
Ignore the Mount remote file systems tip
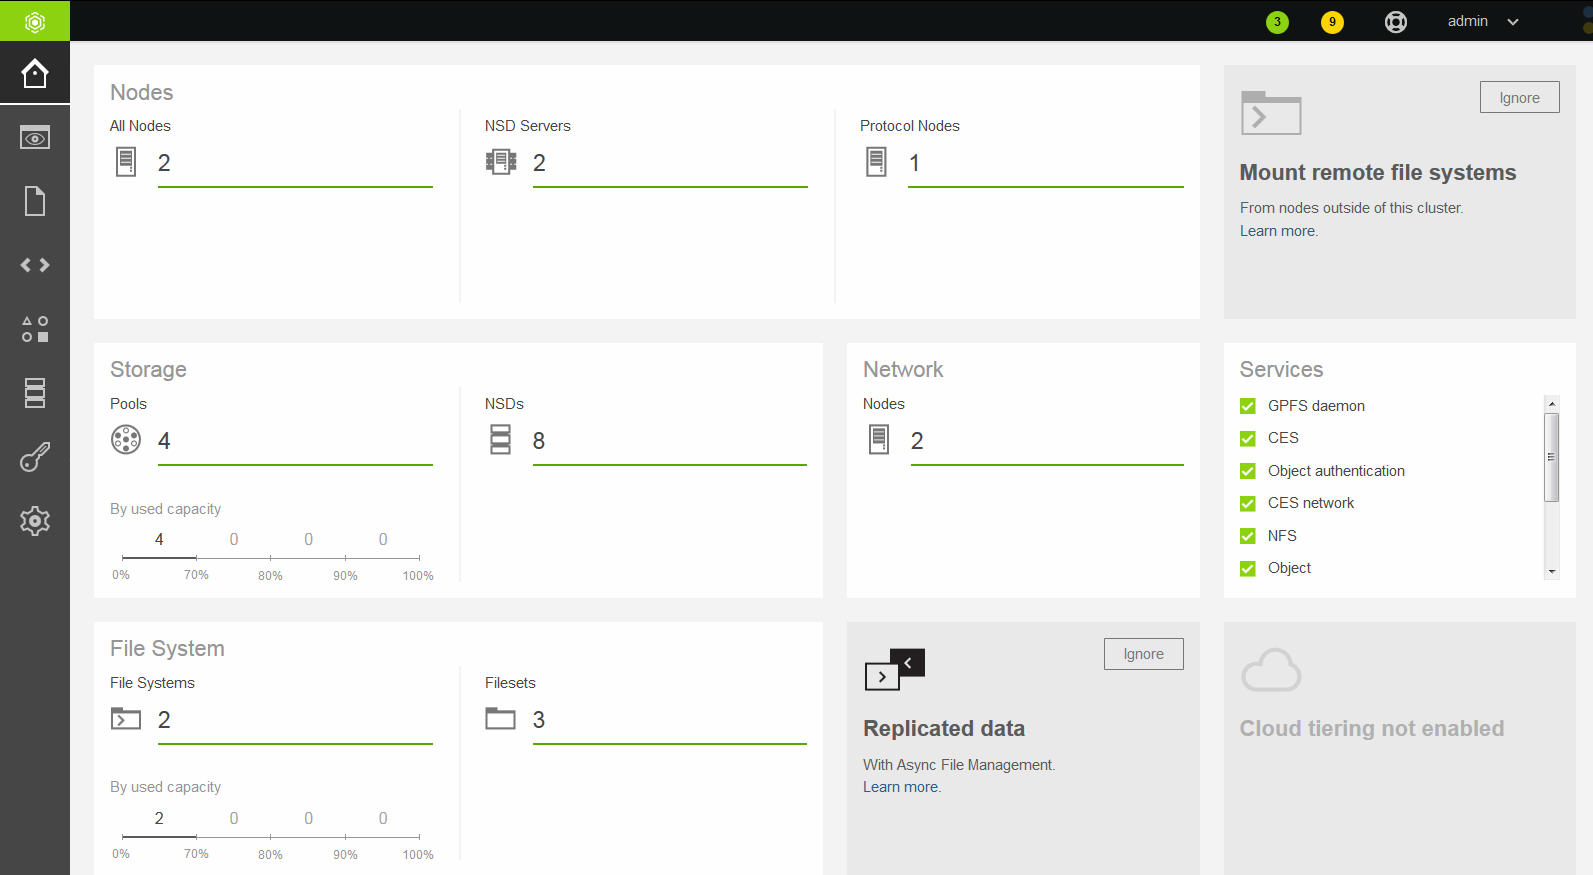tap(1518, 98)
